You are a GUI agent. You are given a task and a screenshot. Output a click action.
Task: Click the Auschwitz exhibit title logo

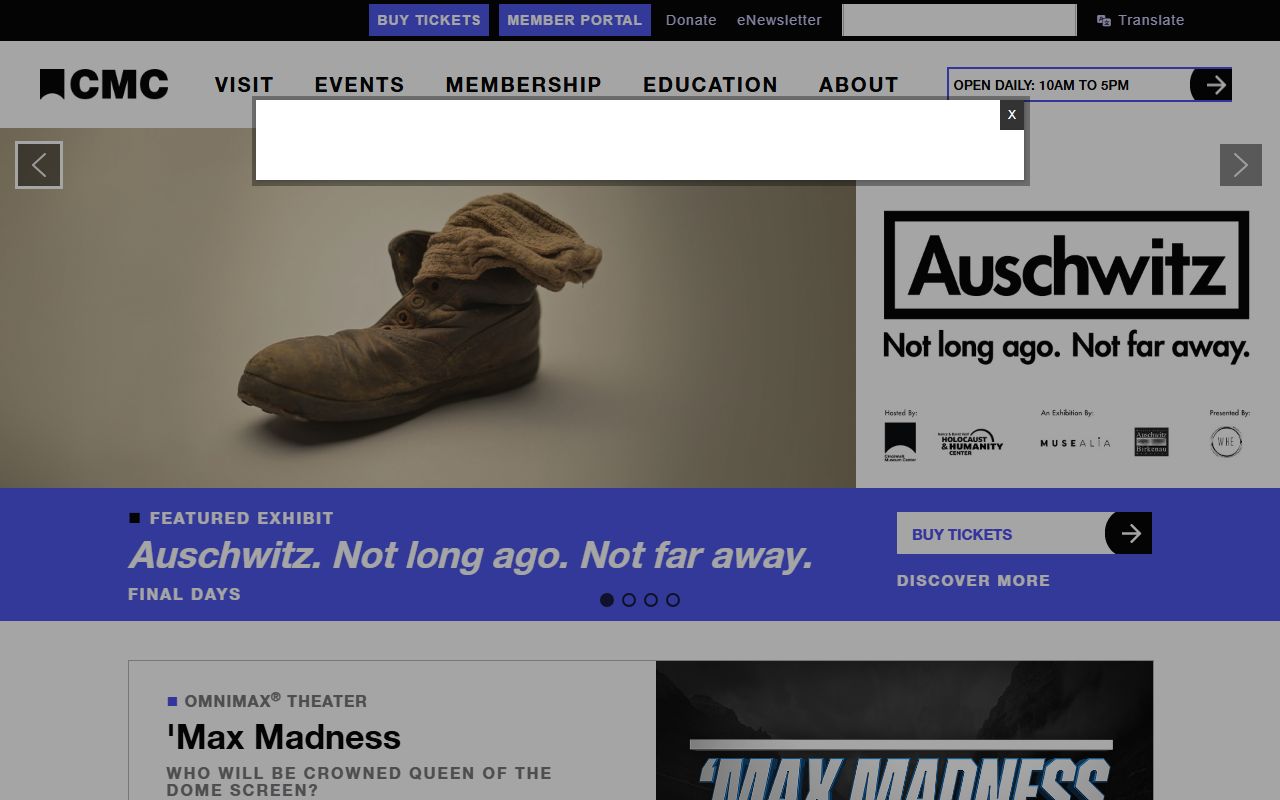pos(1066,265)
